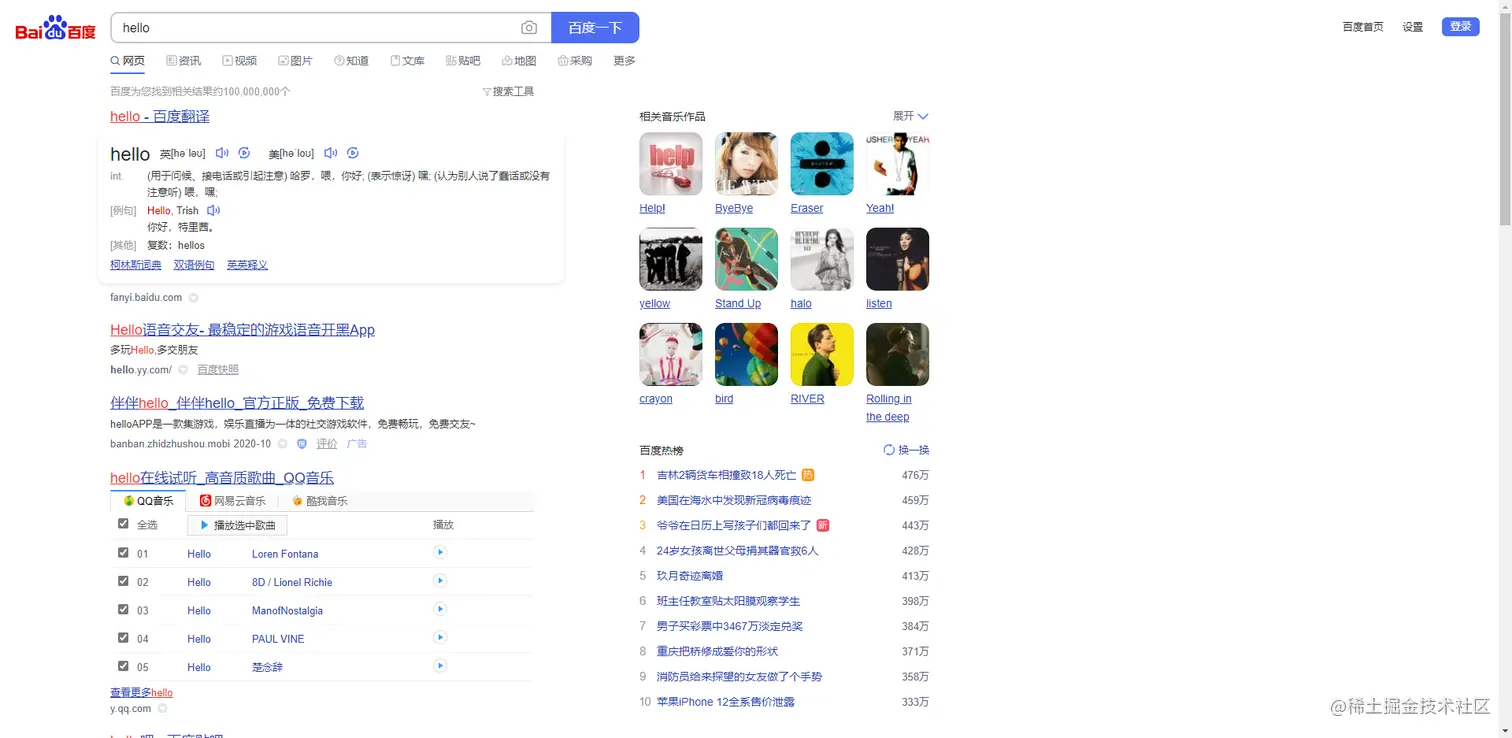Play the PAUL VINE track
Screen dimensions: 1512x738
(x=439, y=637)
